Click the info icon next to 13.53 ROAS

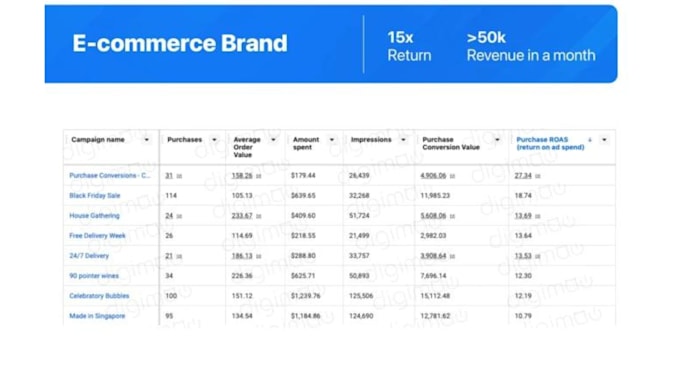(538, 256)
